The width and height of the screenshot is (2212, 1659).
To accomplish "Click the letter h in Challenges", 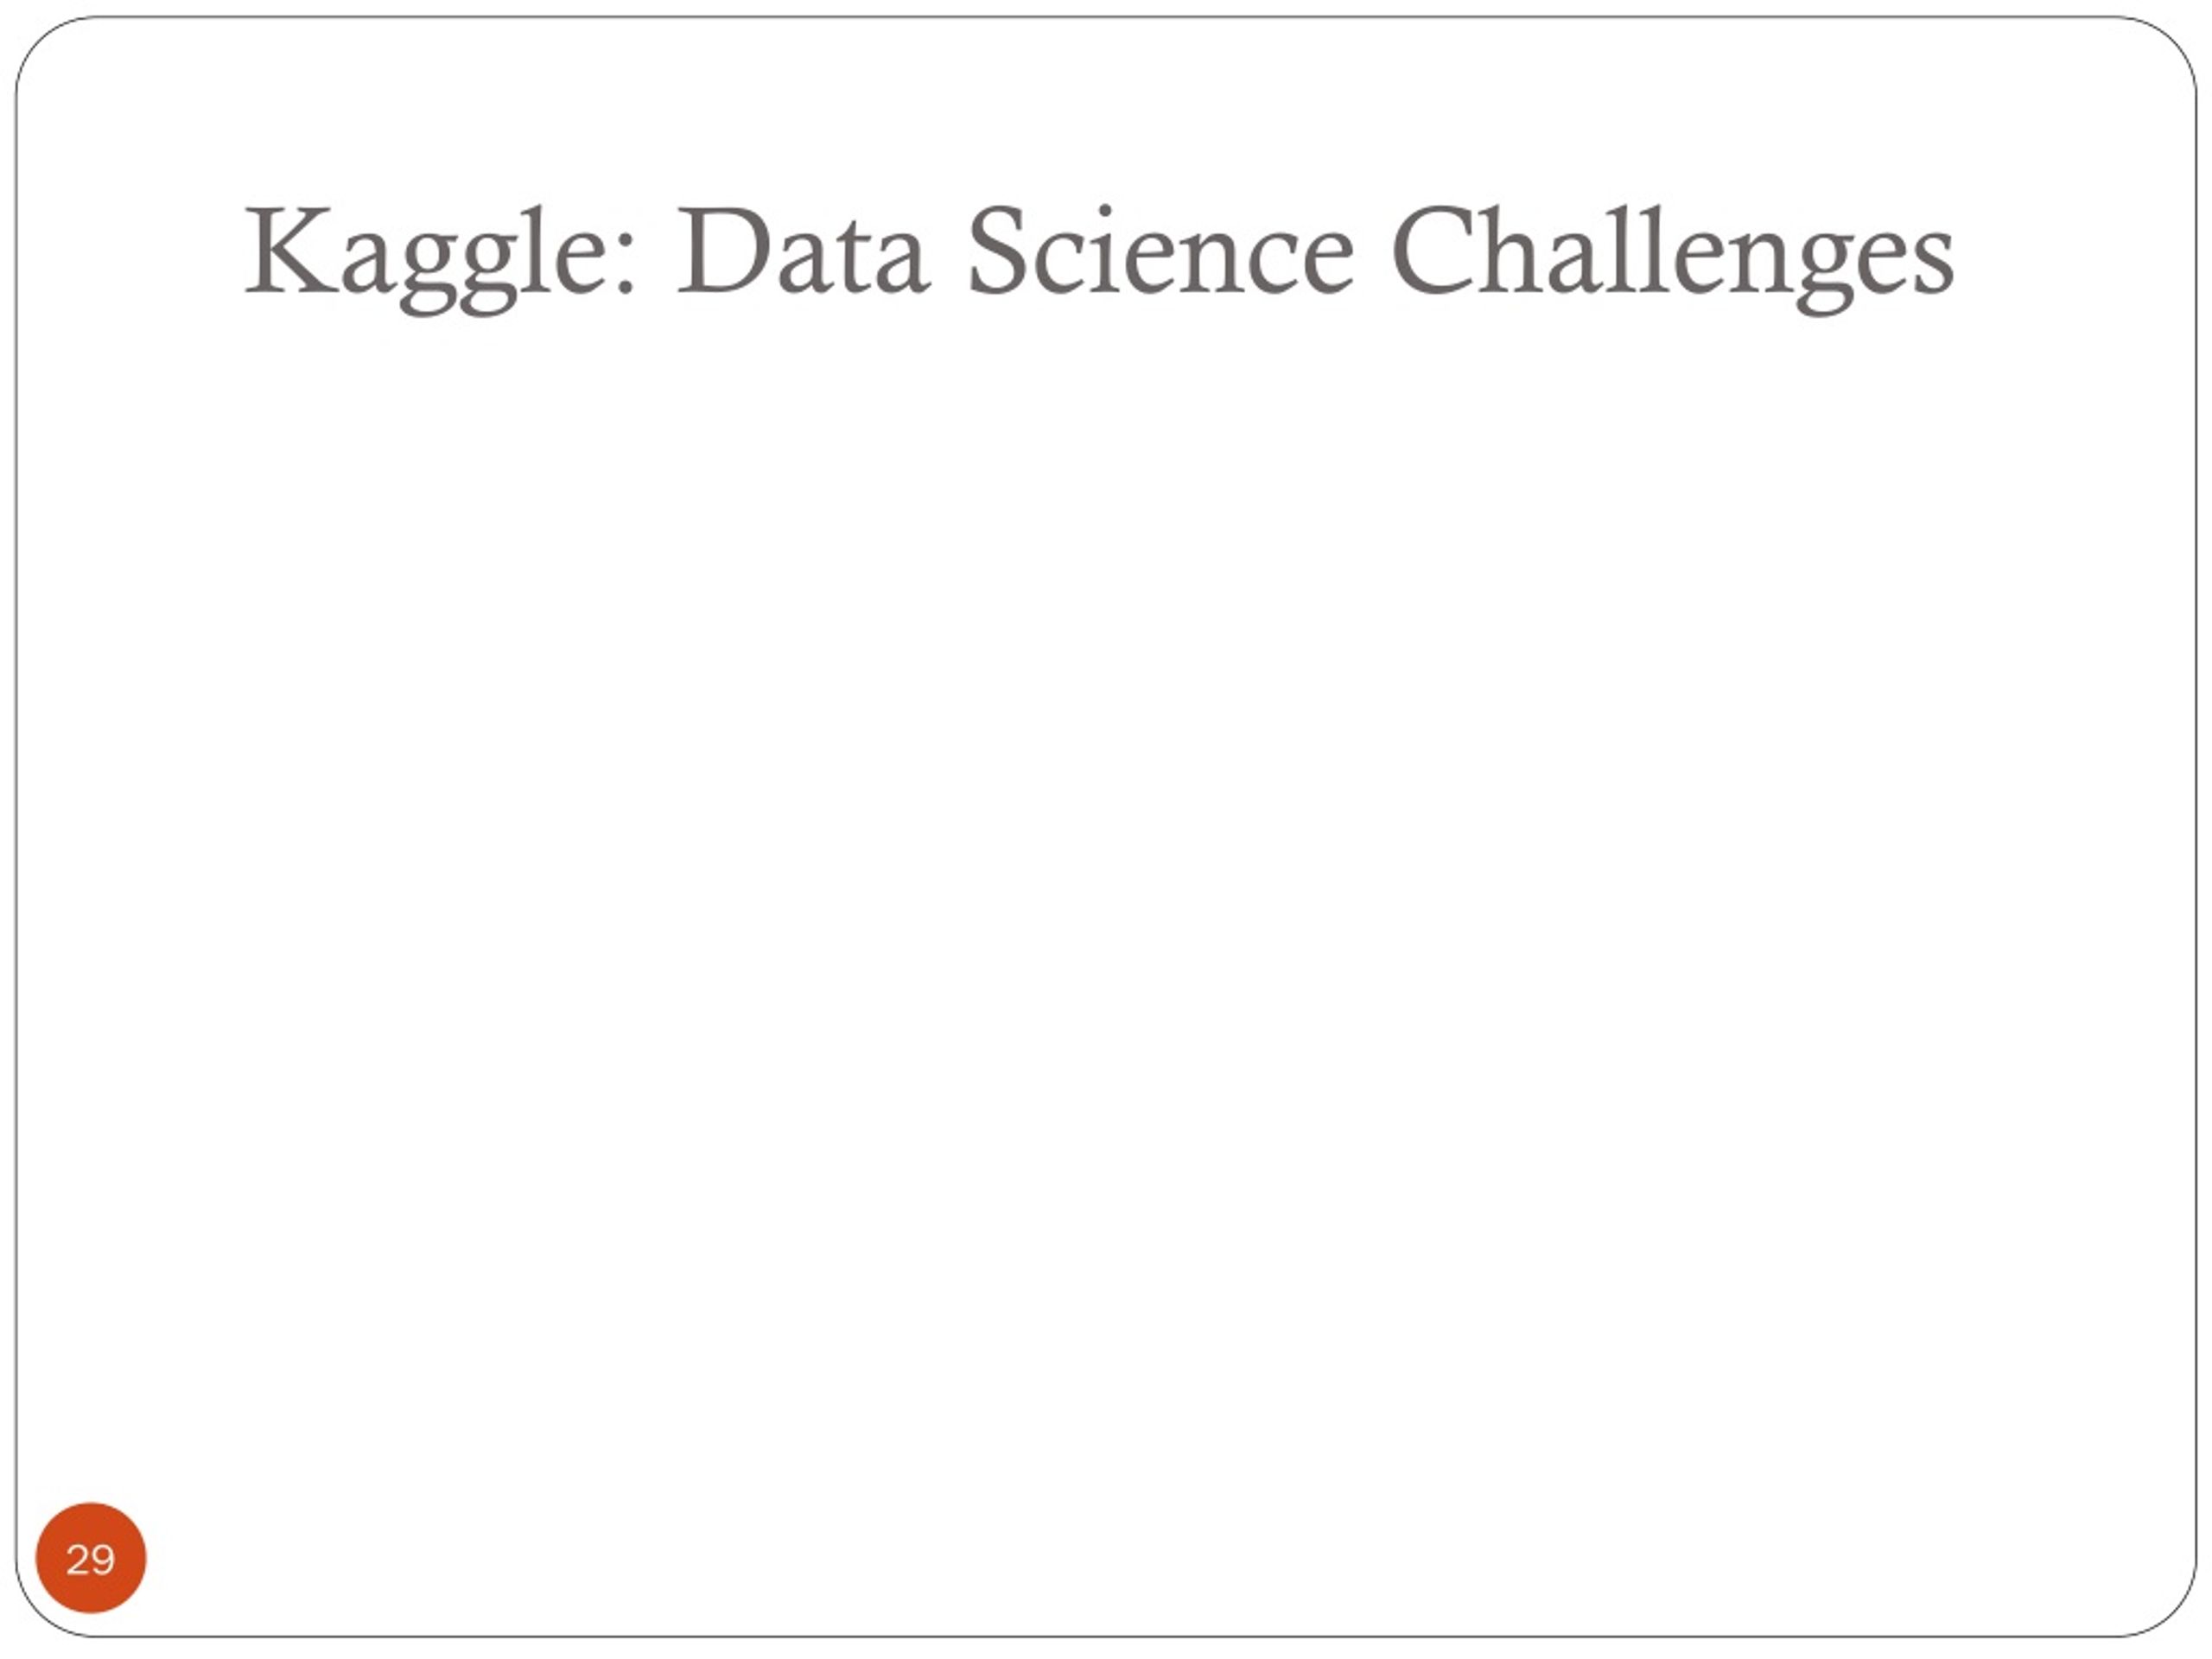I will coord(1513,249).
